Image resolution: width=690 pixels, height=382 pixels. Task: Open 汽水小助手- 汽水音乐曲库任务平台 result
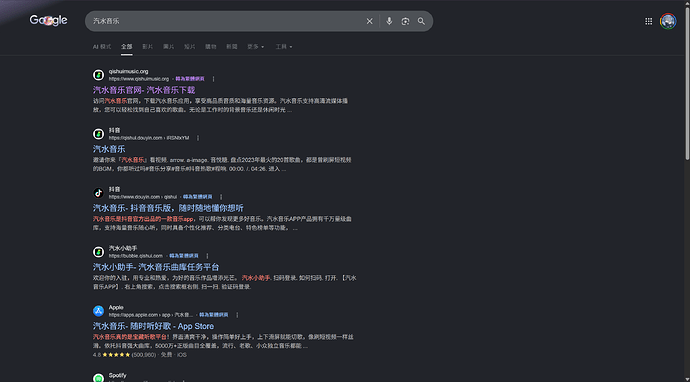[156, 267]
